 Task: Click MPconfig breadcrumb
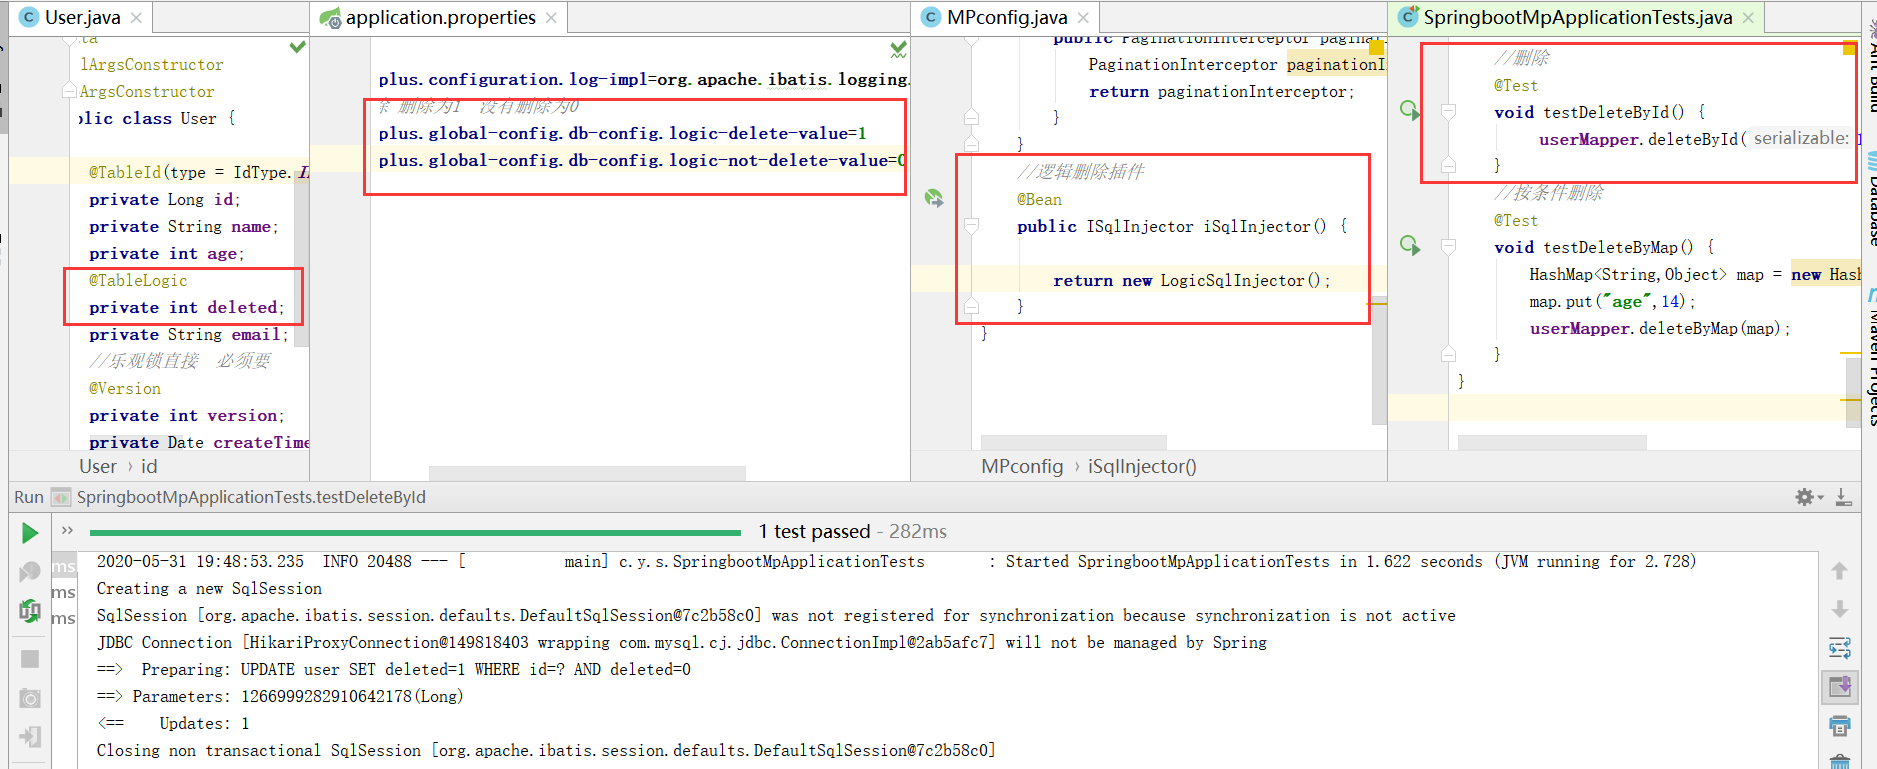[1022, 467]
